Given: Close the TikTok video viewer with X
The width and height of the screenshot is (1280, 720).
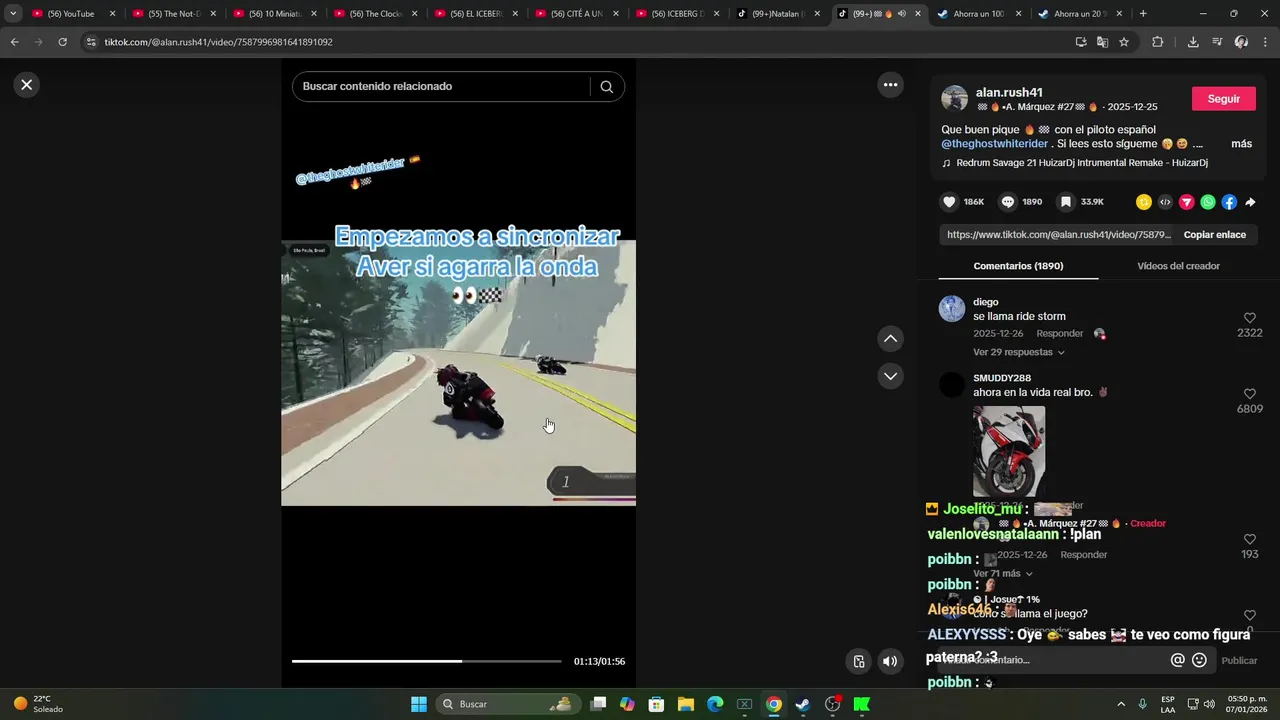Looking at the screenshot, I should (27, 85).
